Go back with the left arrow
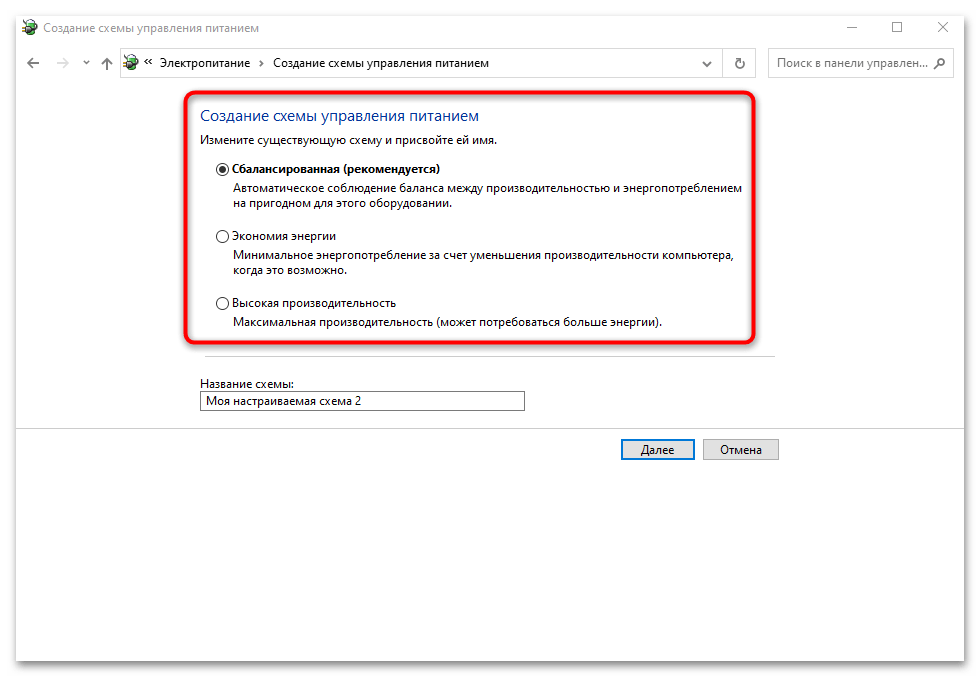 tap(33, 63)
